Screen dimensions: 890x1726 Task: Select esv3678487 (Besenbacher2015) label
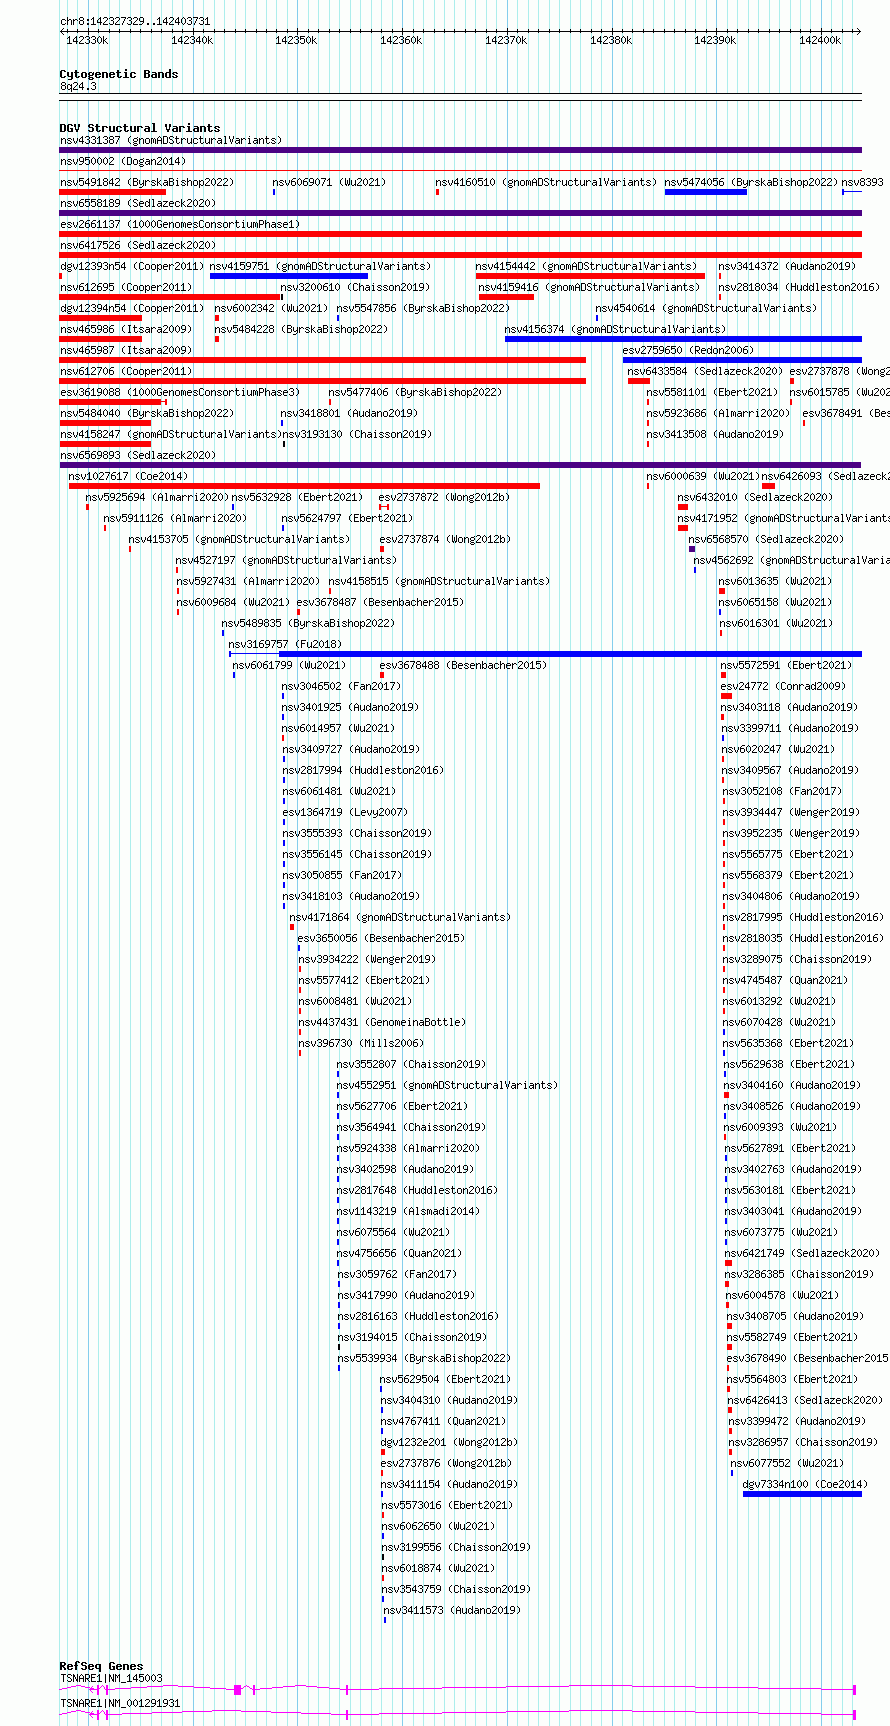tap(380, 602)
